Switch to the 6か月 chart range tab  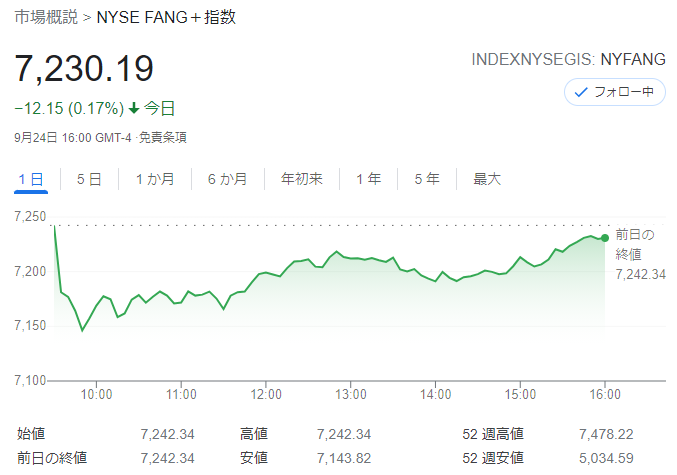click(228, 179)
